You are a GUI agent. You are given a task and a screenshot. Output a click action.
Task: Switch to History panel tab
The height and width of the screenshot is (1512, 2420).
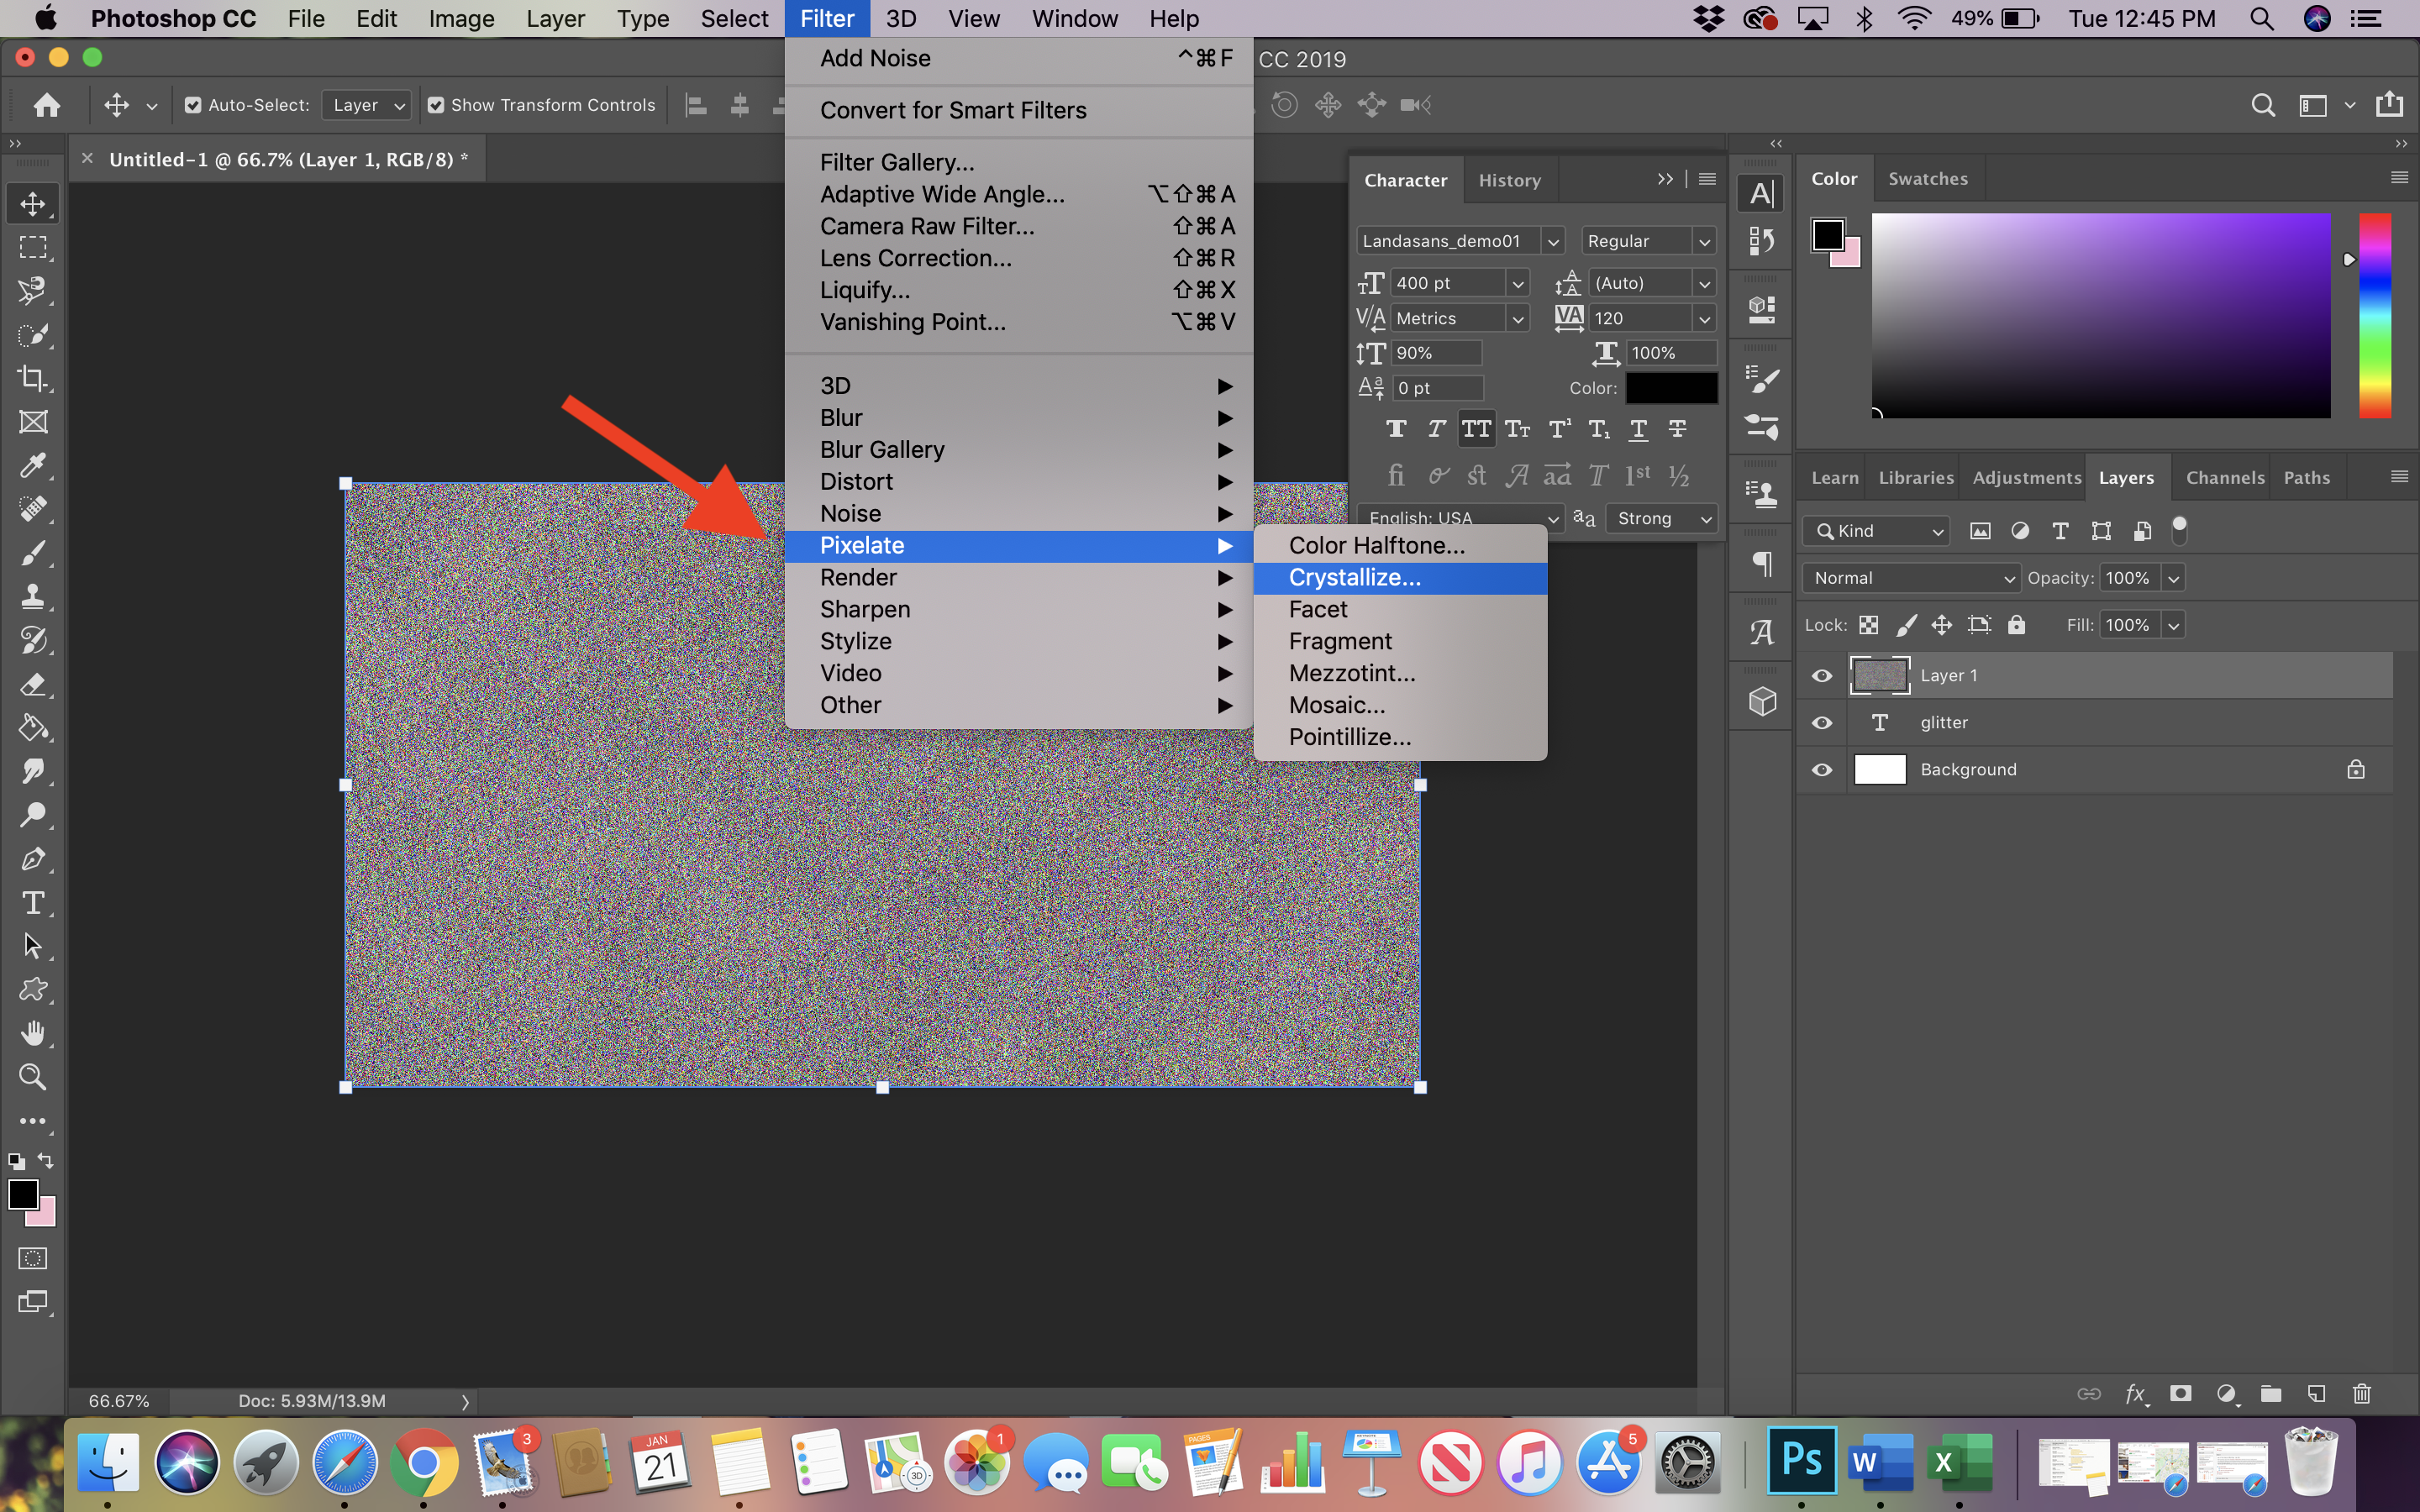[x=1507, y=178]
